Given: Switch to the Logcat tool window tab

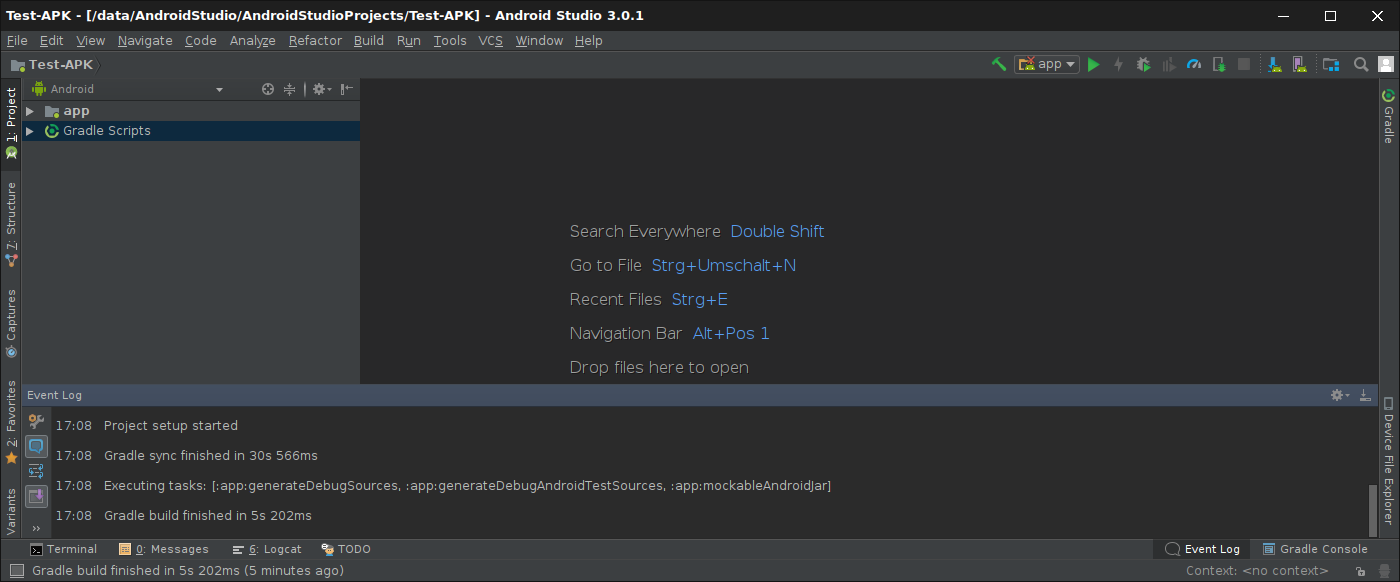Looking at the screenshot, I should 267,549.
